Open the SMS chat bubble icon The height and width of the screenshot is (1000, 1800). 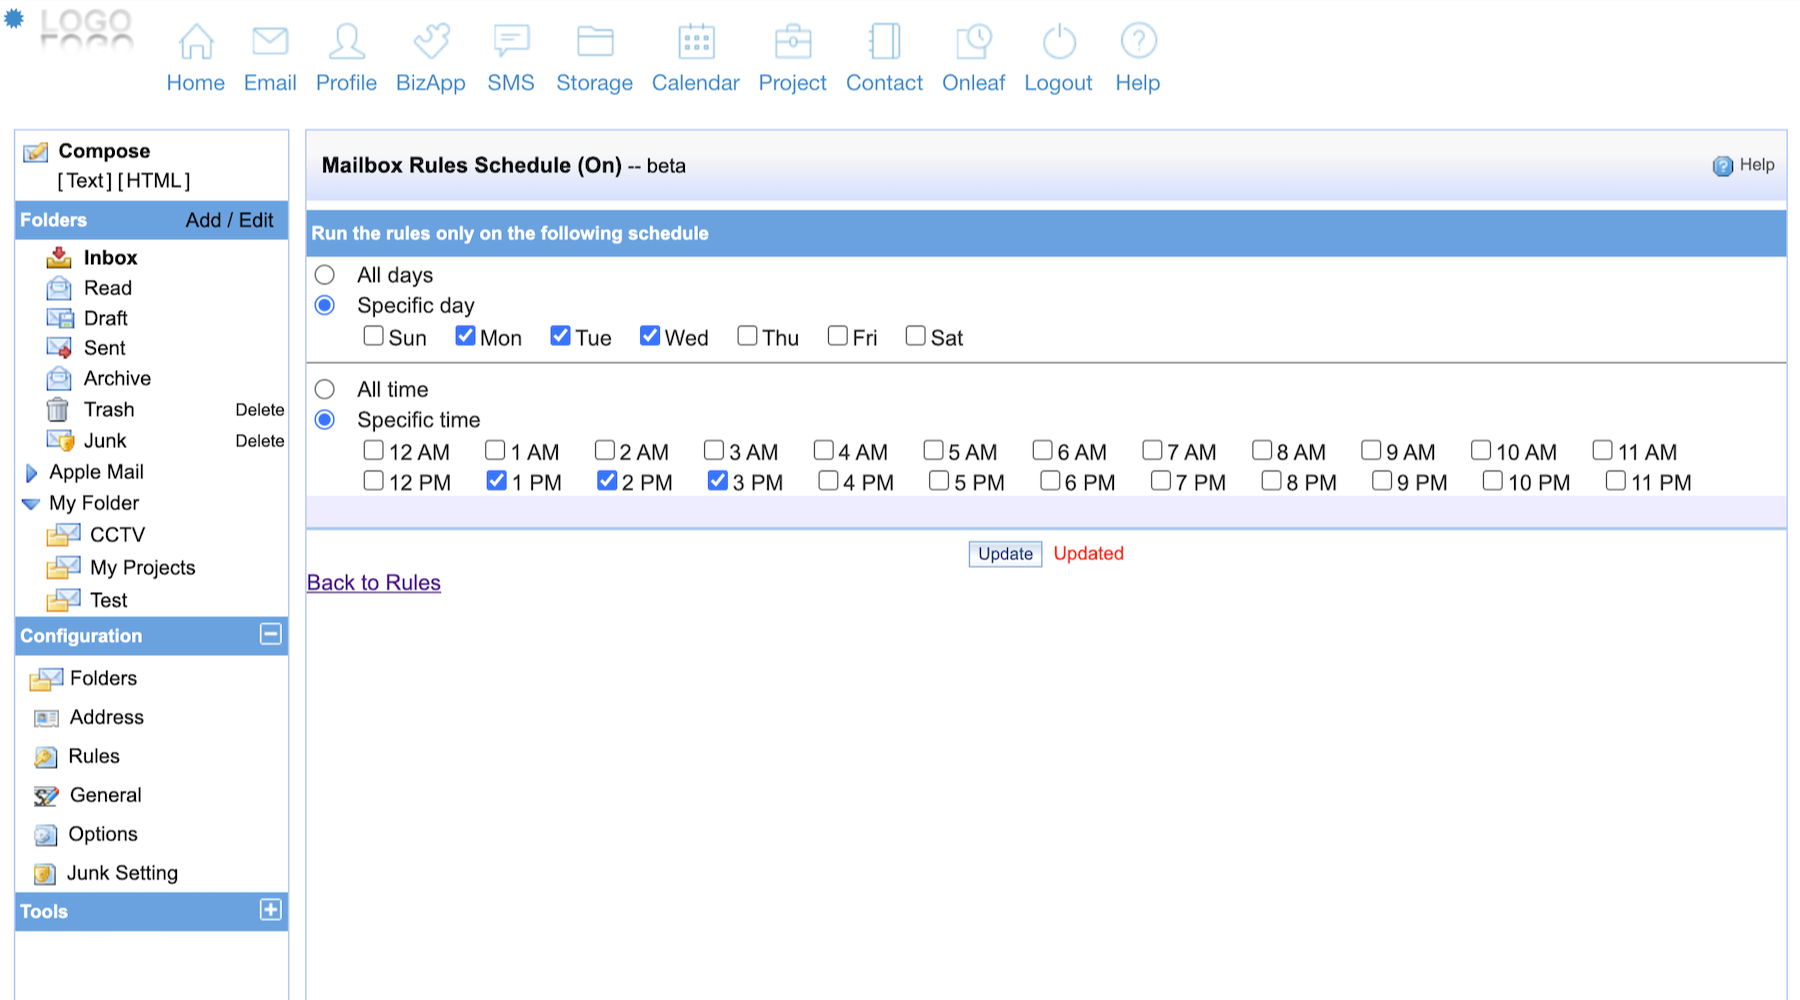[511, 42]
